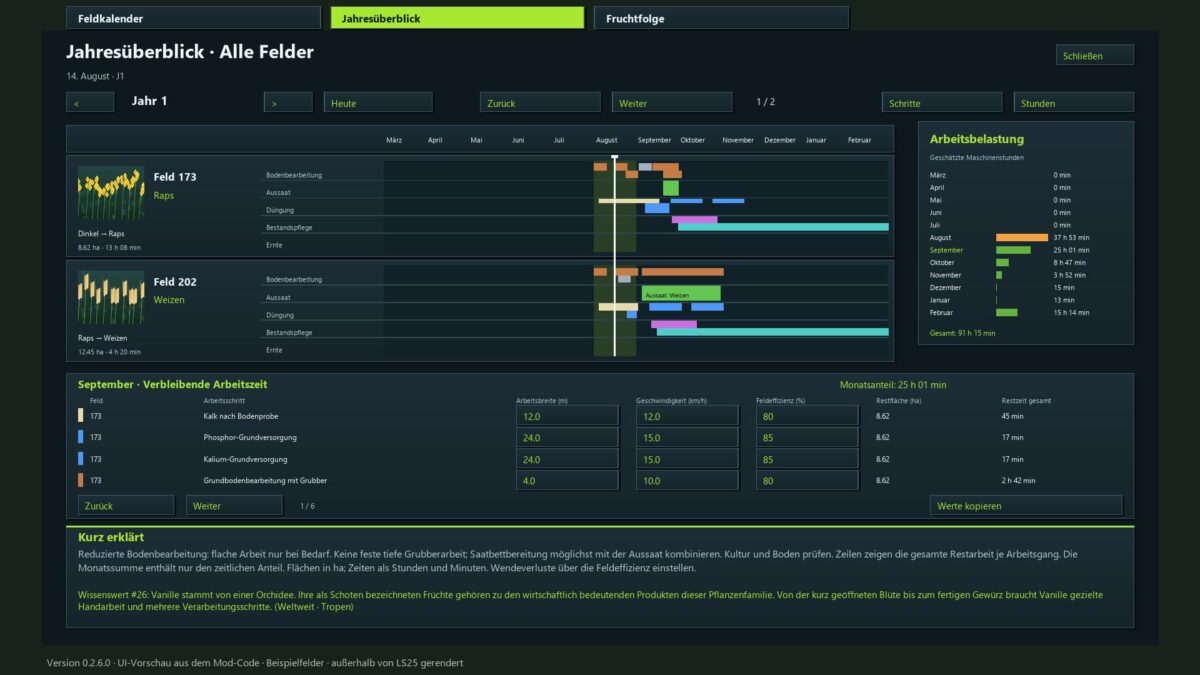Click the Raps → Weizen rotation label
Image resolution: width=1200 pixels, height=675 pixels.
click(102, 338)
